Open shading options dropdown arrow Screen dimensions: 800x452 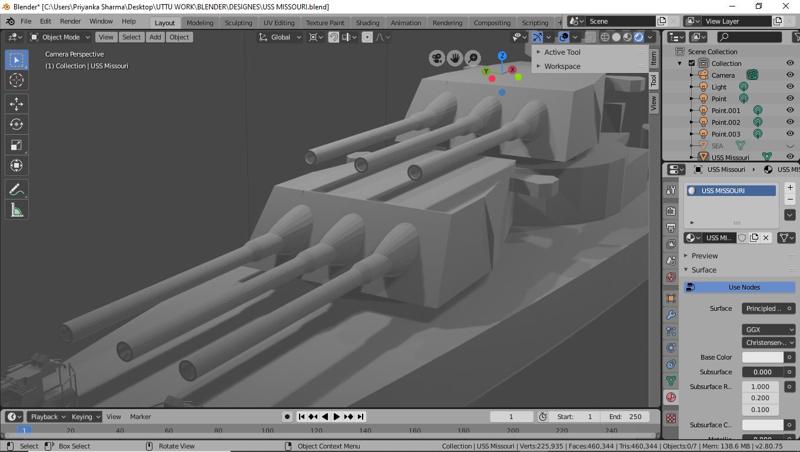point(650,37)
